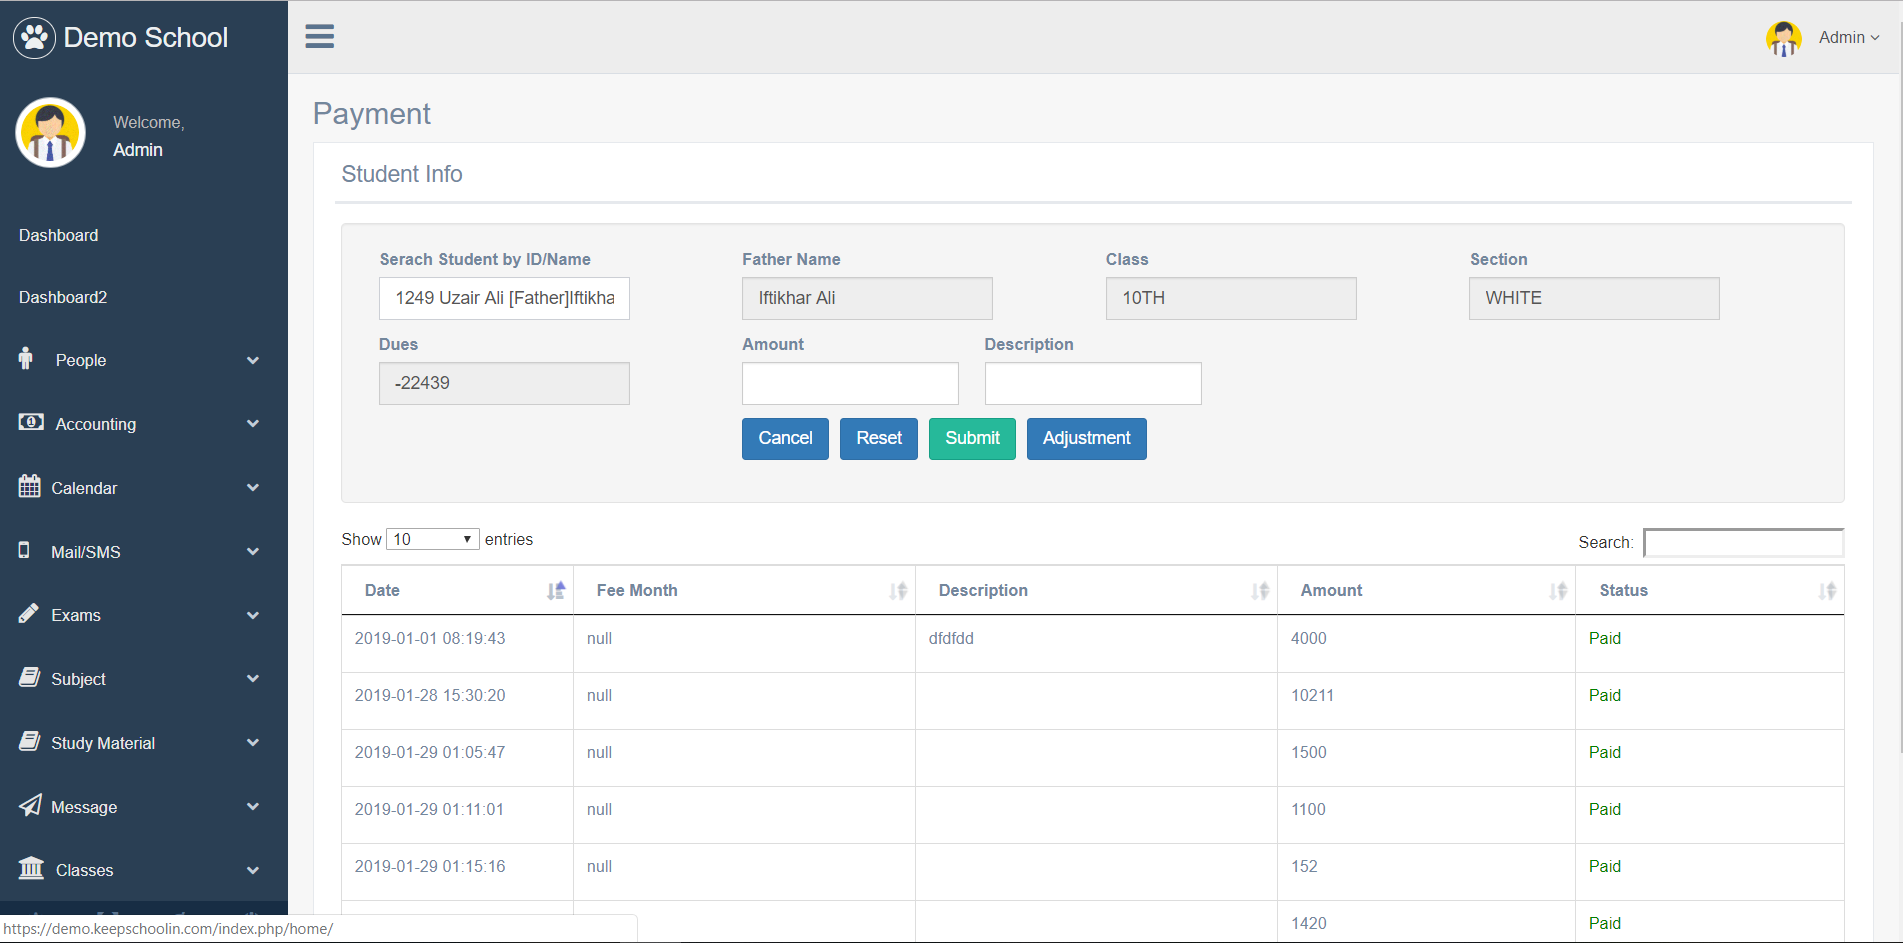Click the Classes building icon in sidebar

click(31, 868)
